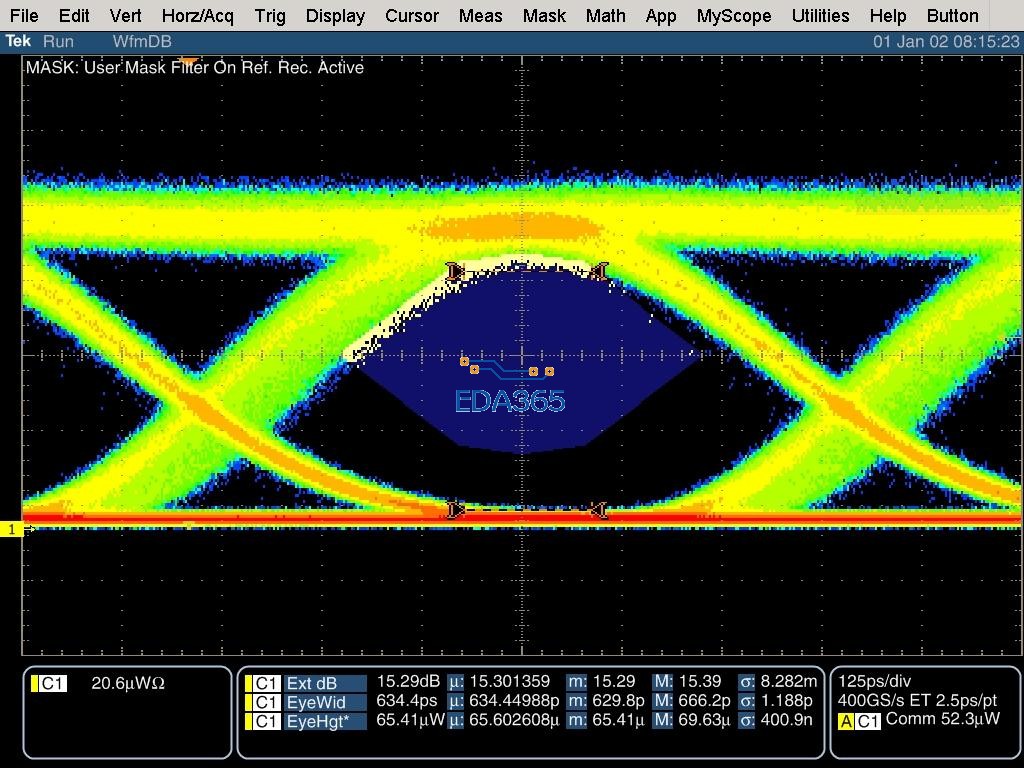Image resolution: width=1024 pixels, height=768 pixels.
Task: Click the WfmDB acquisition mode label
Action: point(142,42)
